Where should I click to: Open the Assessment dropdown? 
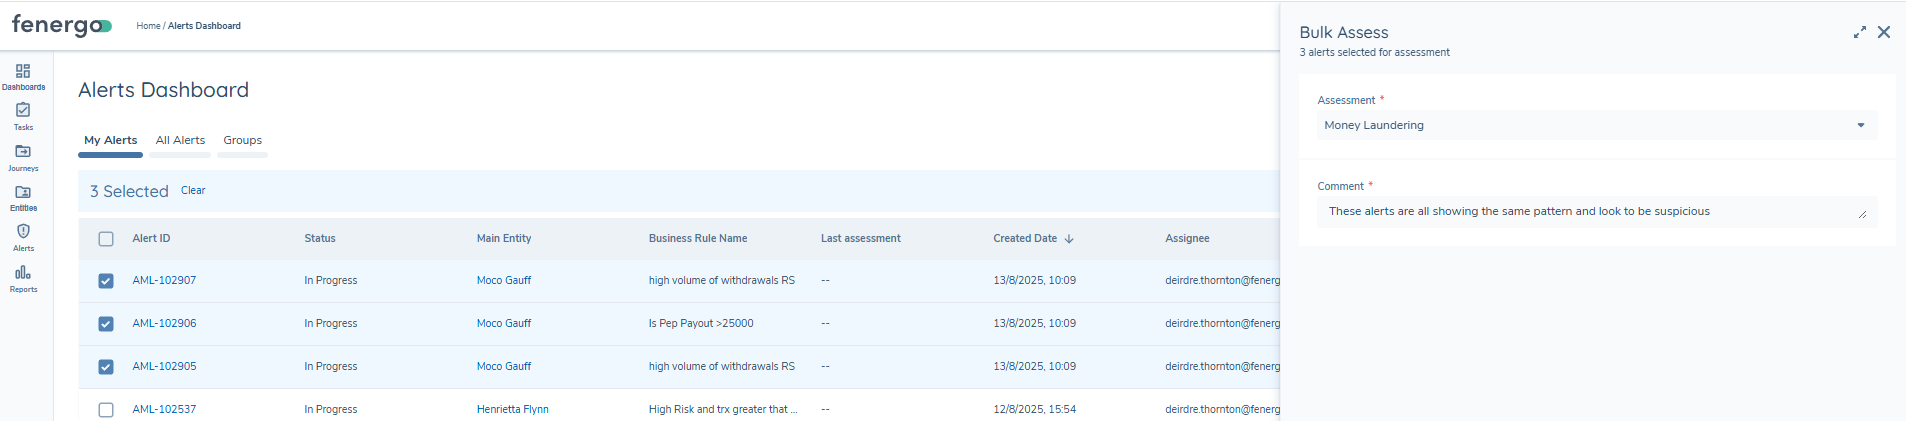pos(1596,126)
